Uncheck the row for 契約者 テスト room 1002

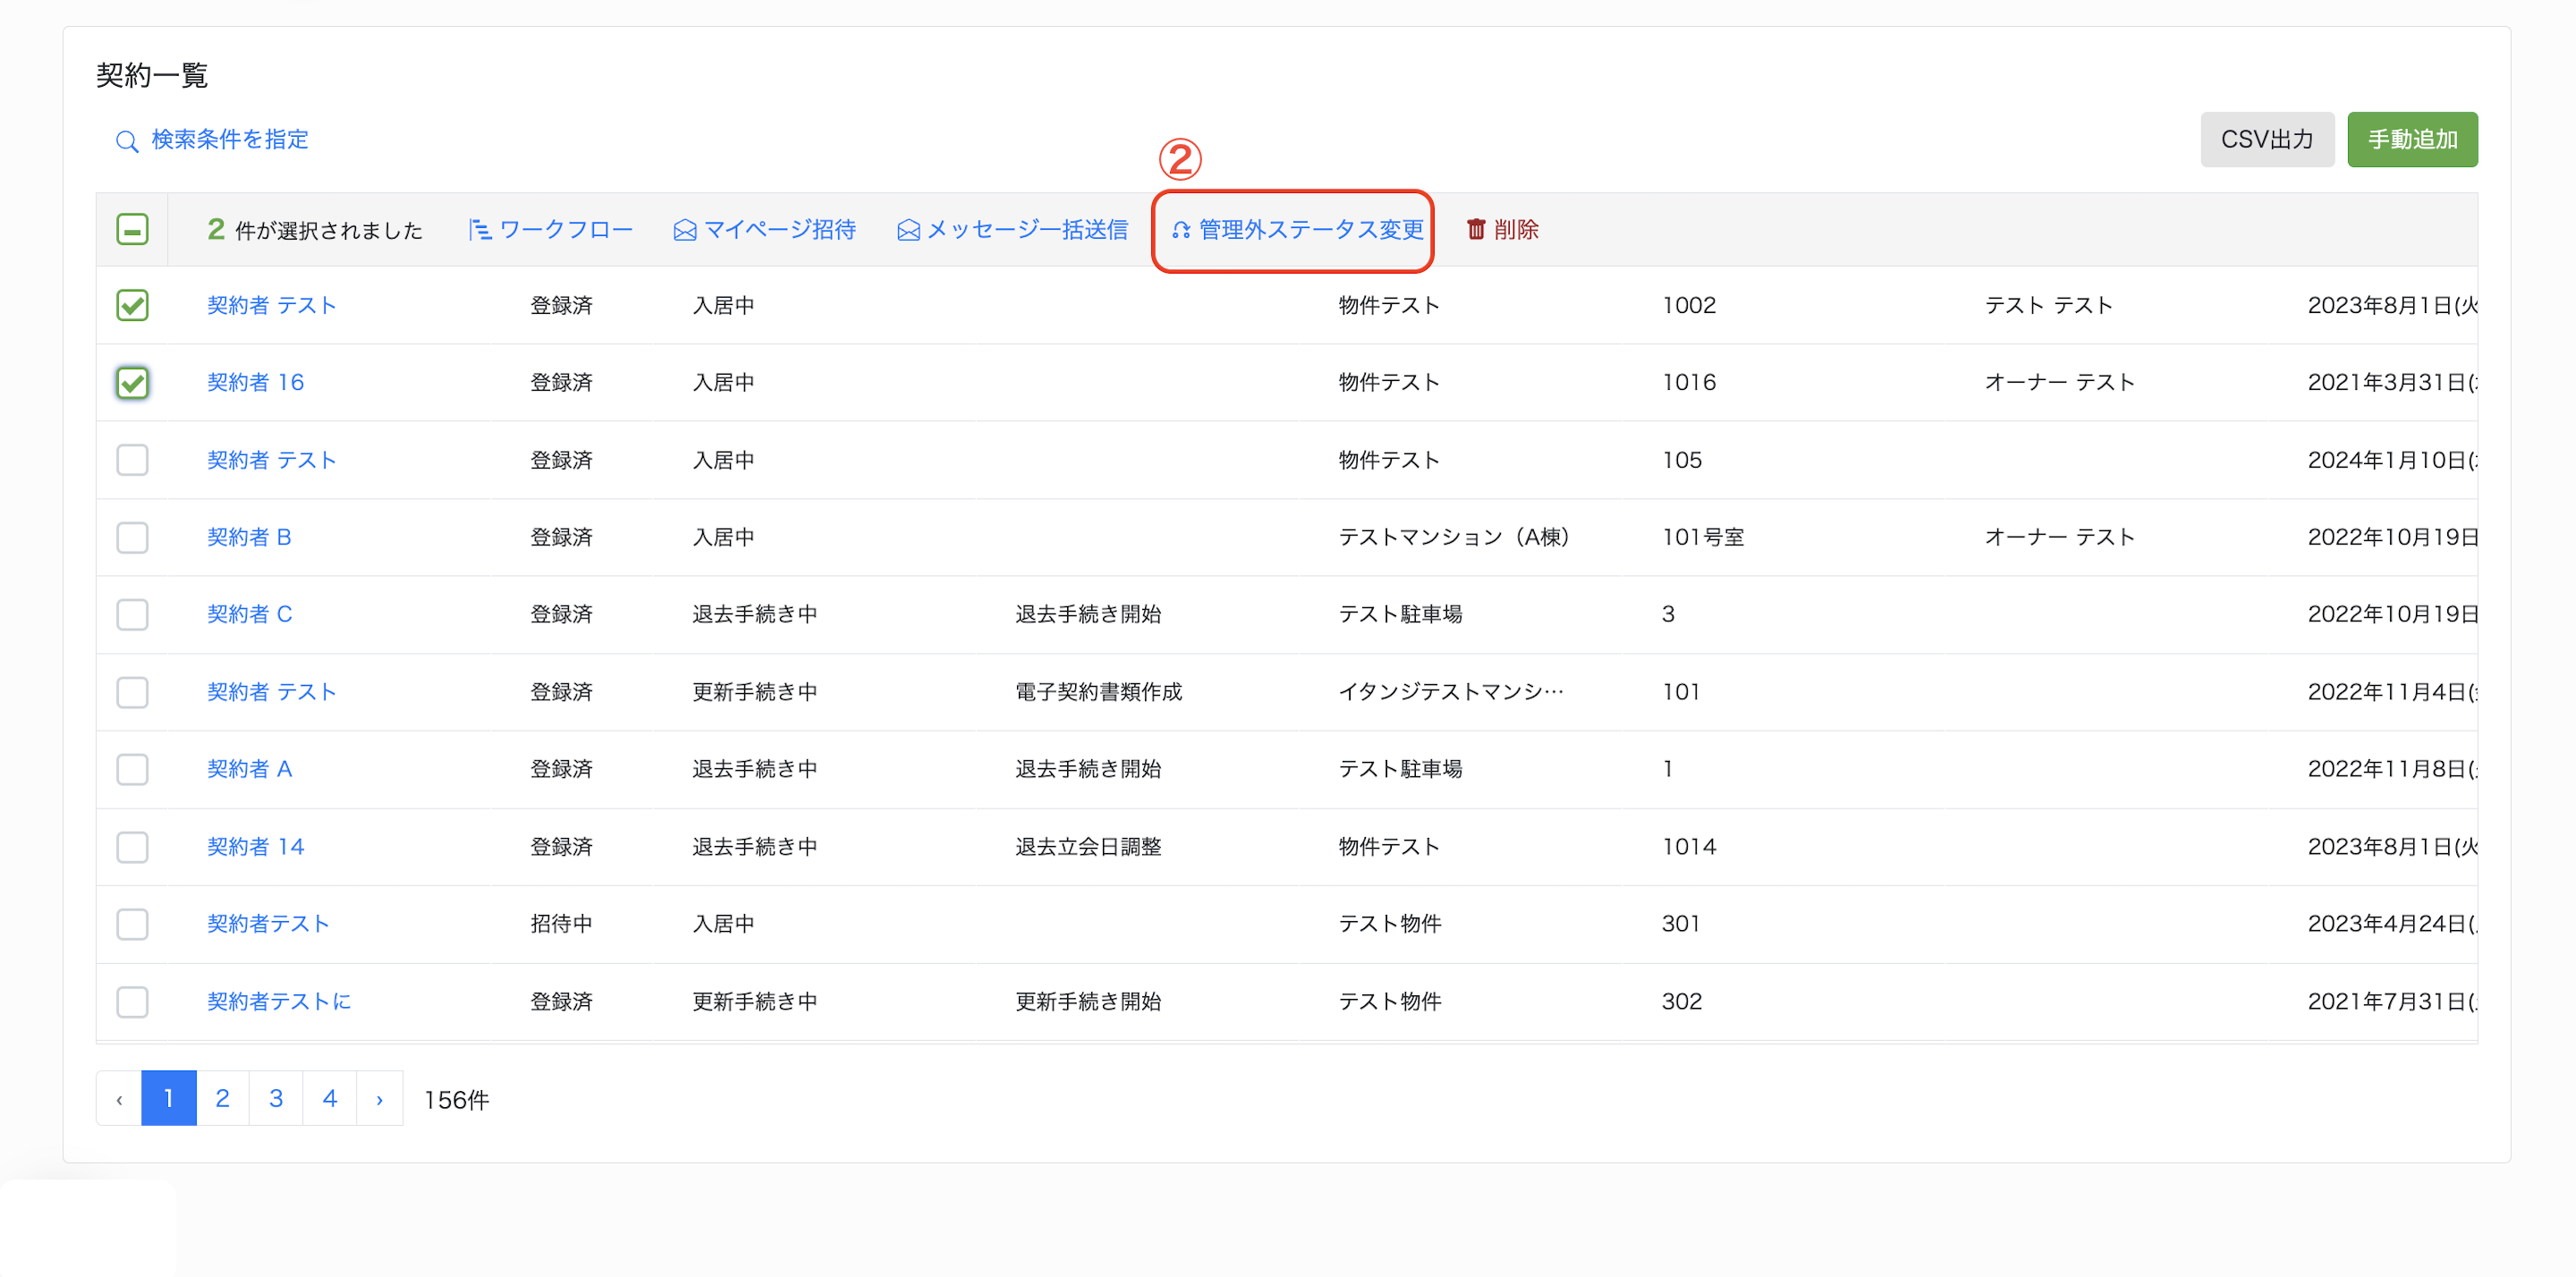pos(132,305)
